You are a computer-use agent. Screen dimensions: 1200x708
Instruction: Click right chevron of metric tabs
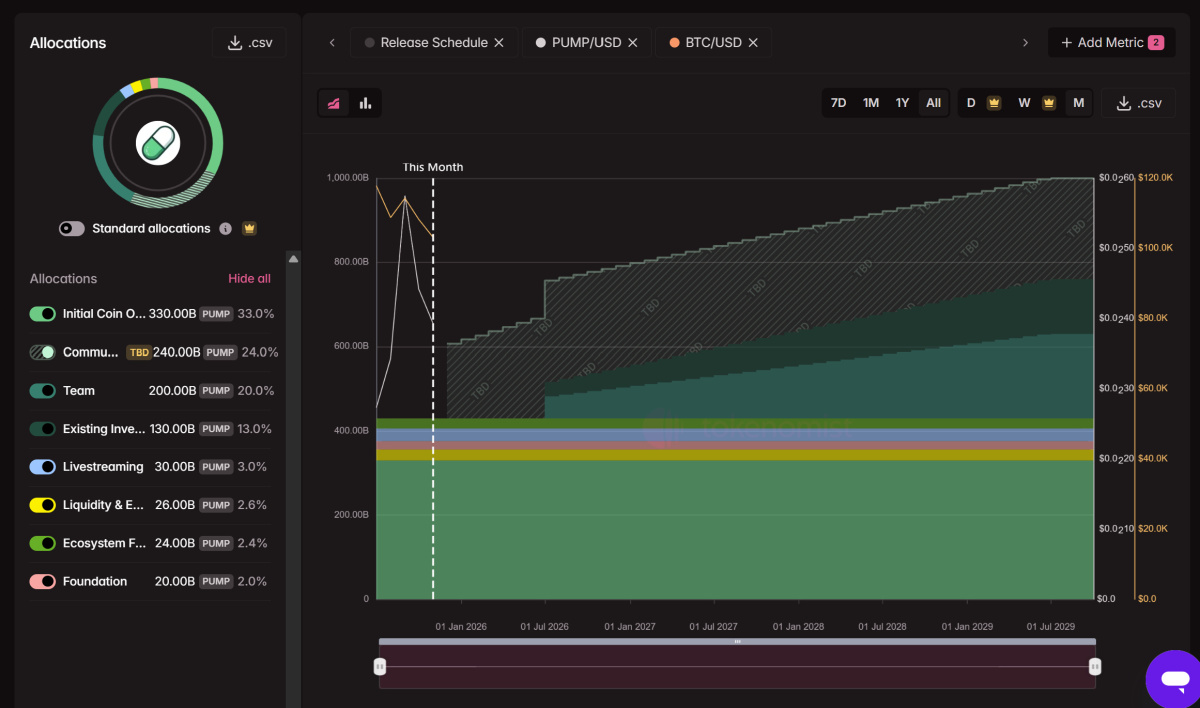(1025, 43)
